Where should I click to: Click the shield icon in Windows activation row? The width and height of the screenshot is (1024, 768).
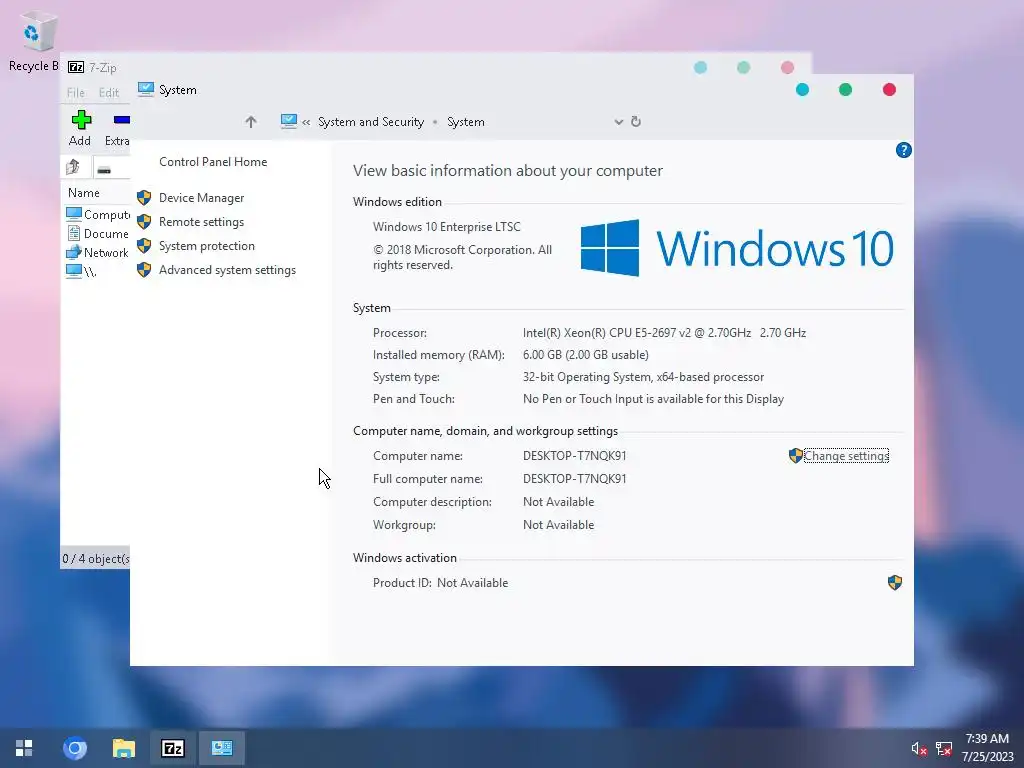895,583
